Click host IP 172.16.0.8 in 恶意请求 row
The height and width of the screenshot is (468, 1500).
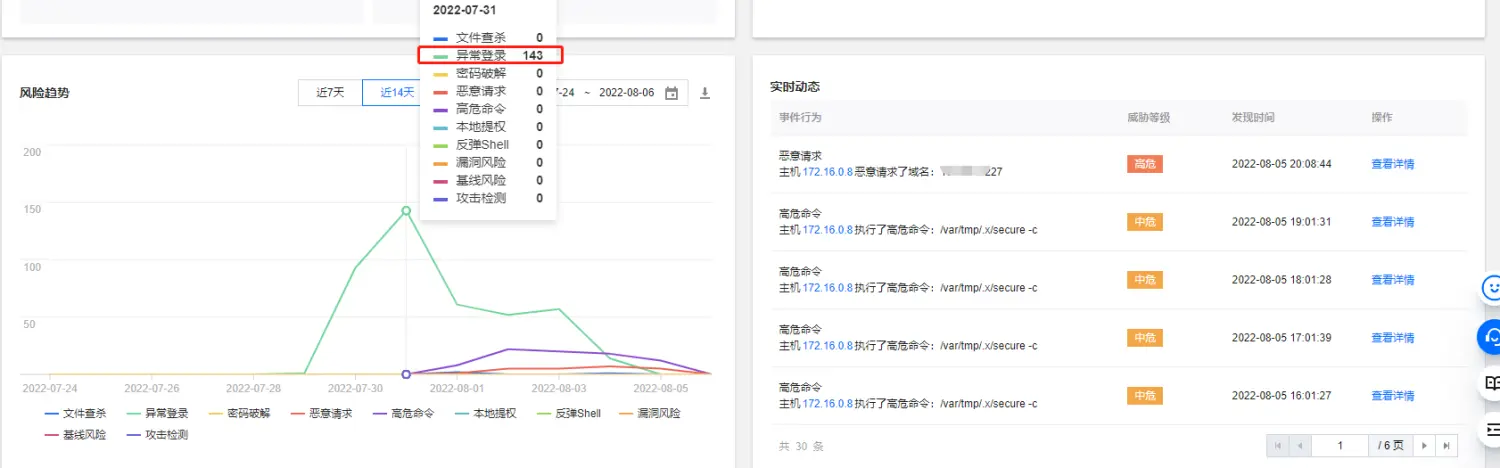point(827,172)
